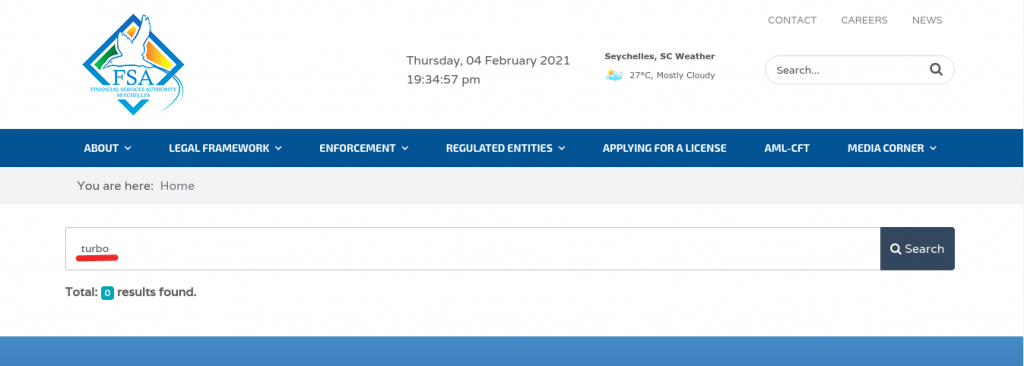
Task: Open the Media Corner dropdown
Action: pos(892,148)
